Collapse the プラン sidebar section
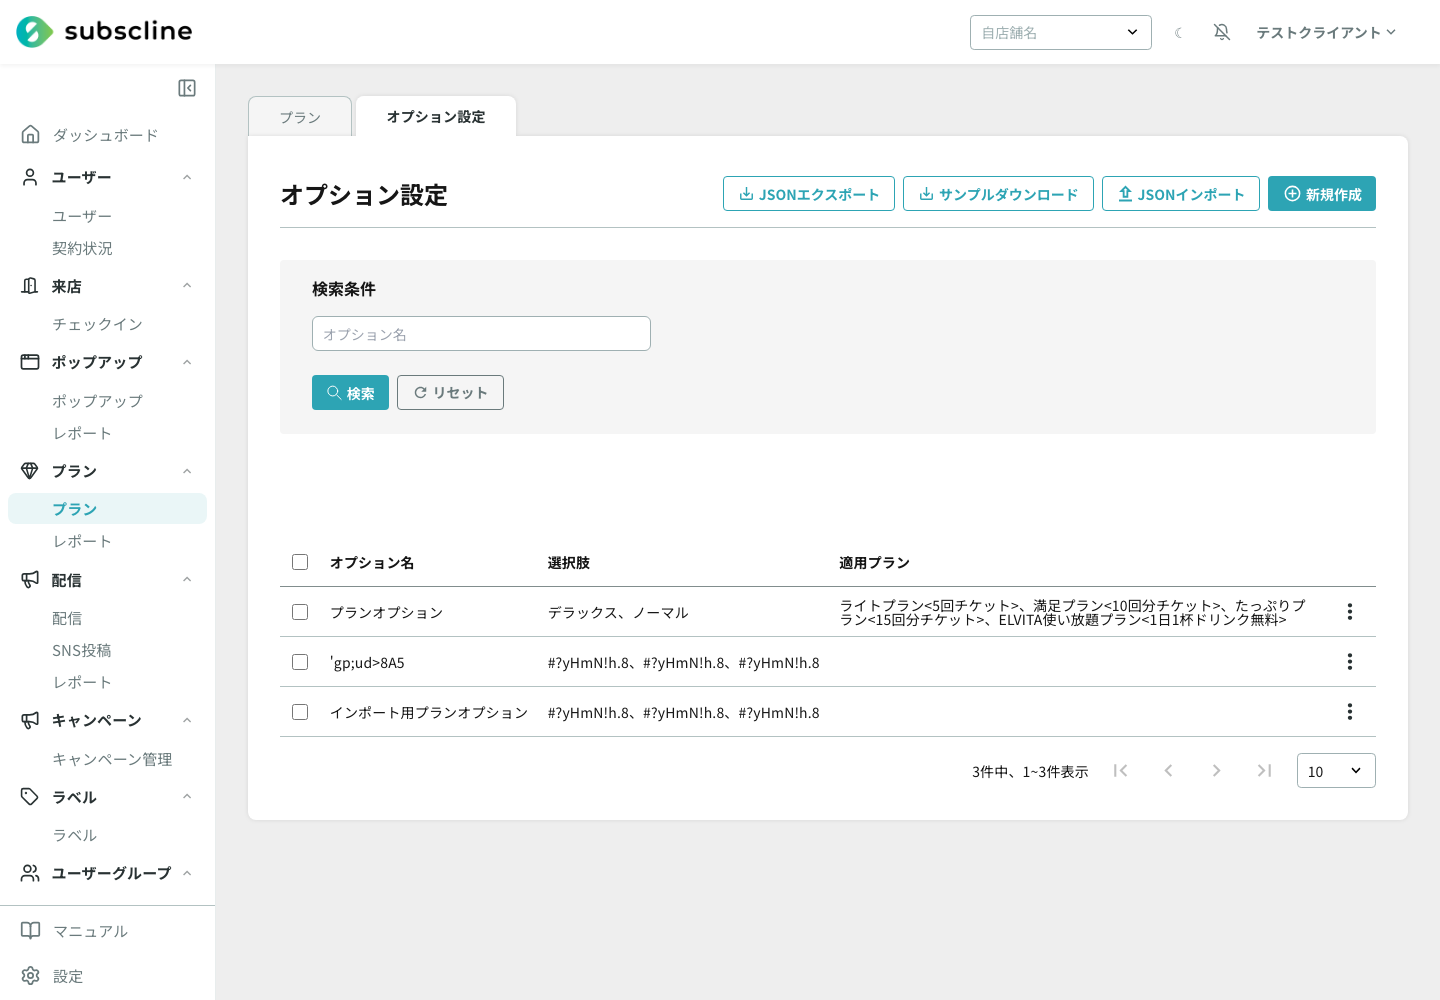1440x1000 pixels. click(187, 471)
